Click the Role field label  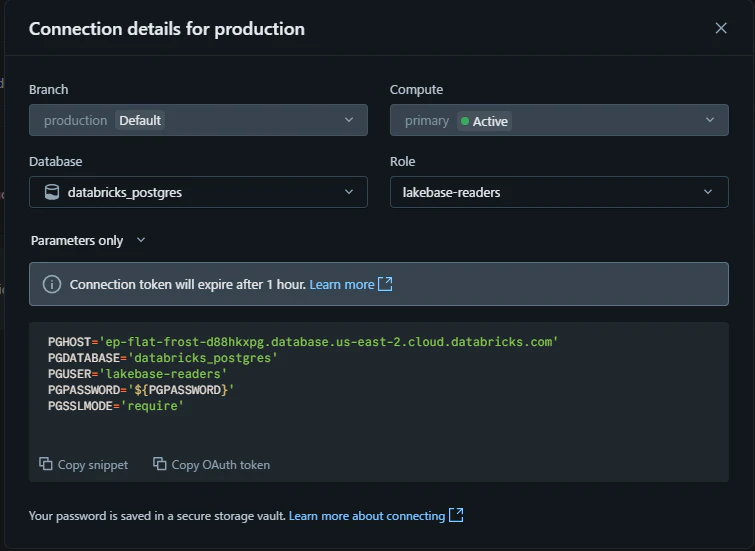[403, 161]
